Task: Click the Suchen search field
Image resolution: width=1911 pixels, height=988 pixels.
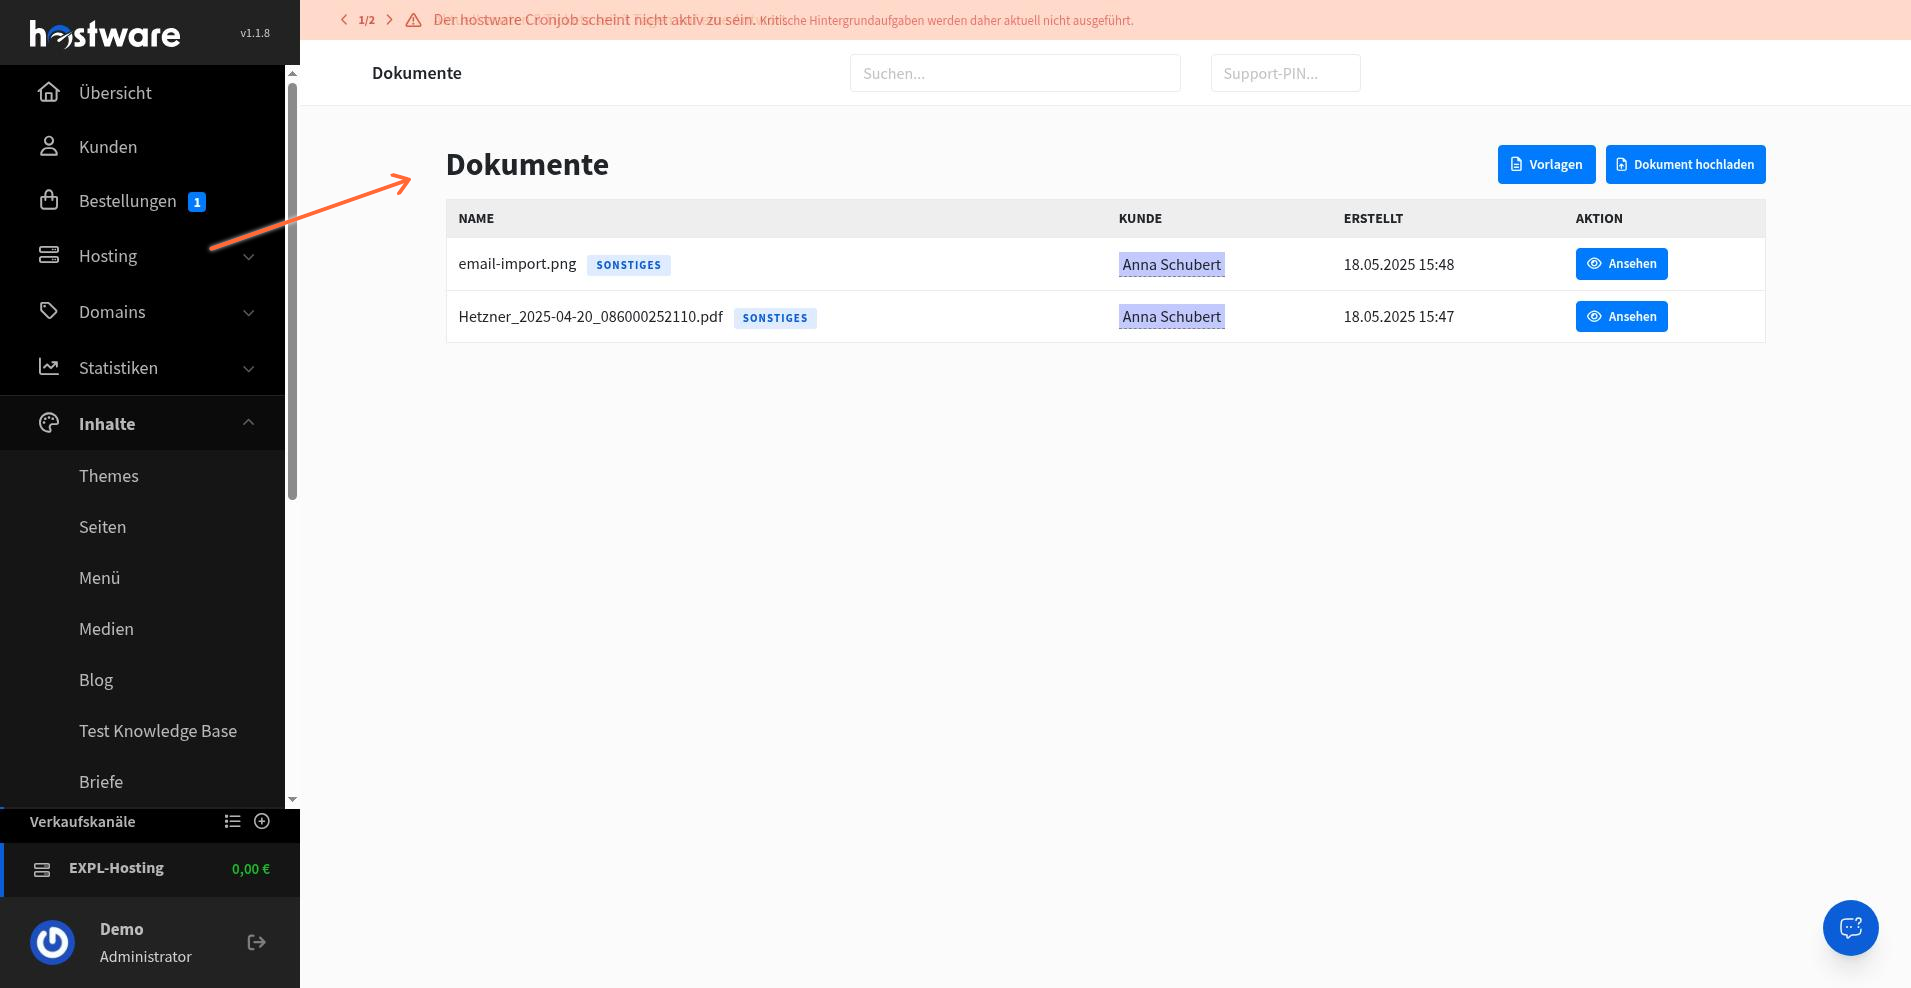Action: coord(1015,73)
